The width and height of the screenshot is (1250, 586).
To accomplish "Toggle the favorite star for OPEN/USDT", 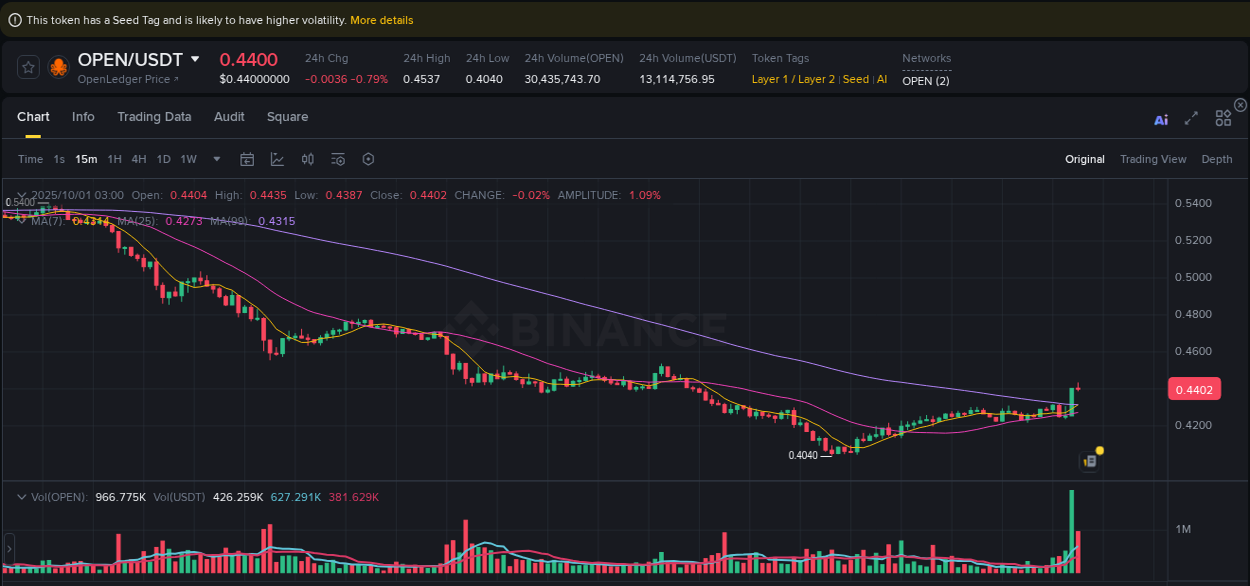I will (x=27, y=67).
